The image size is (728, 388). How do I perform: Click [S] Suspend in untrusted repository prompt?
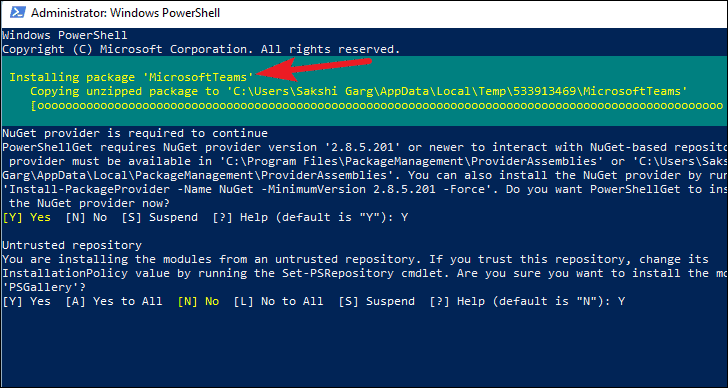[377, 301]
